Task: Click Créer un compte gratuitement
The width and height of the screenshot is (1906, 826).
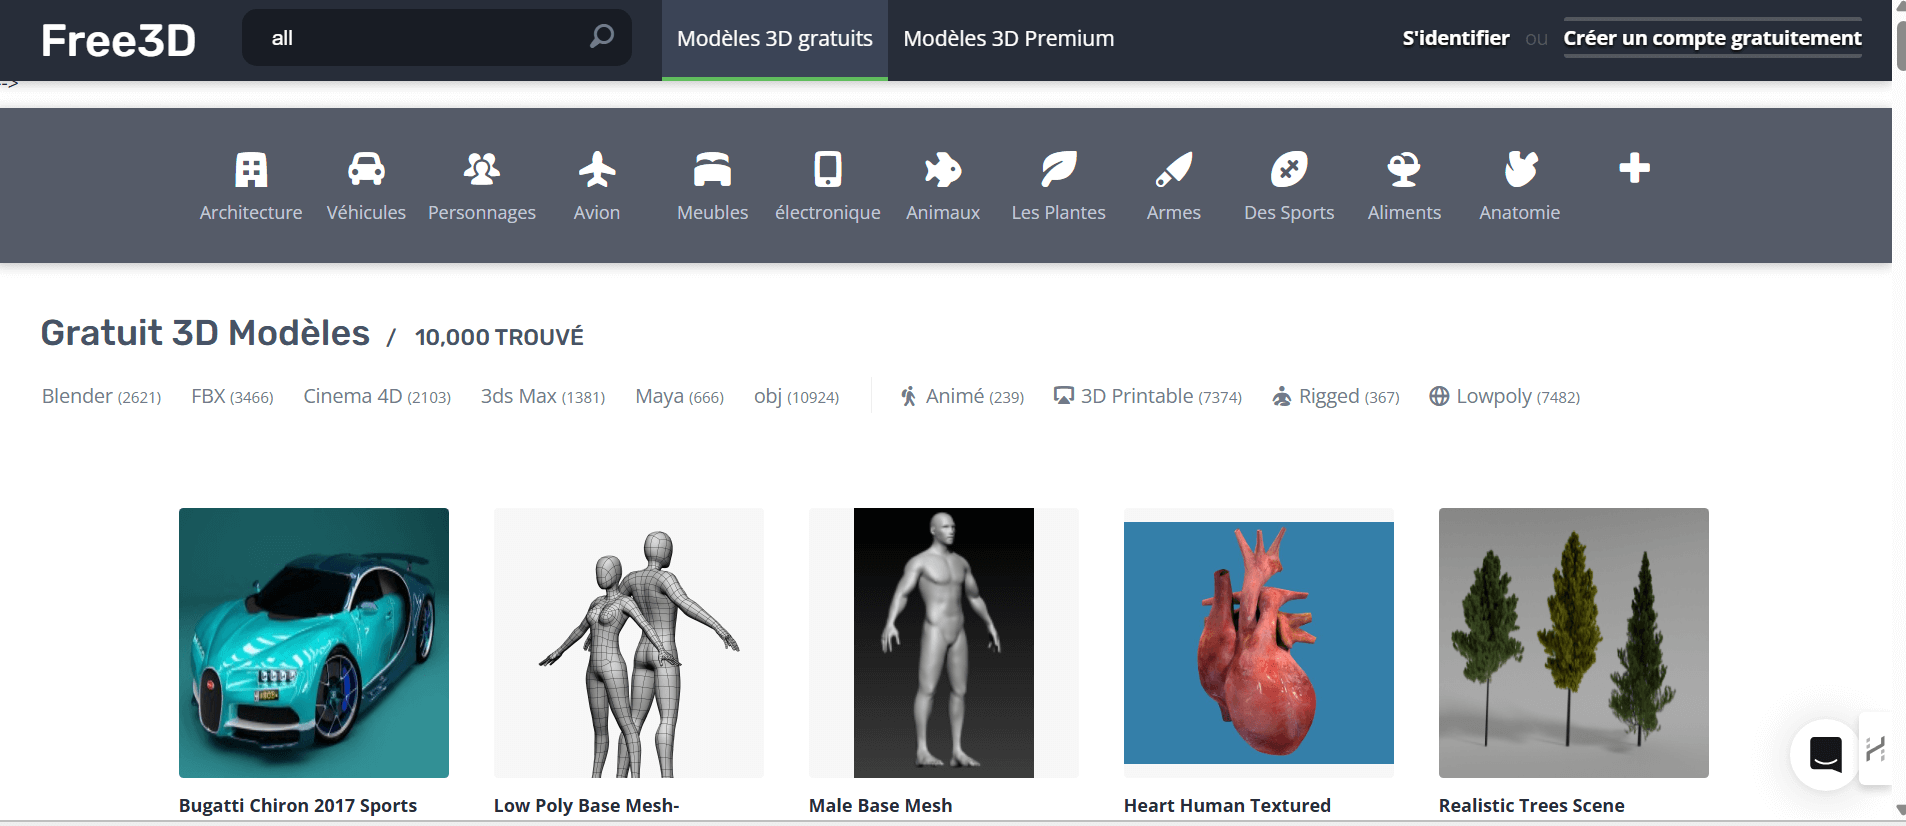Action: click(1712, 38)
